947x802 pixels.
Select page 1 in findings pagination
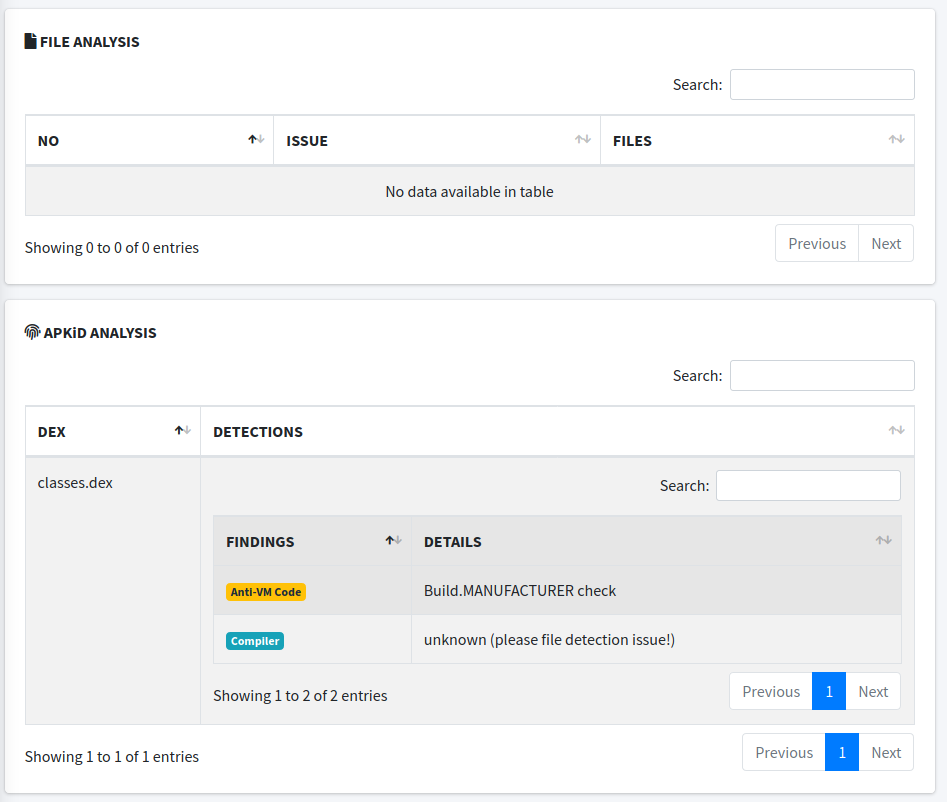829,692
